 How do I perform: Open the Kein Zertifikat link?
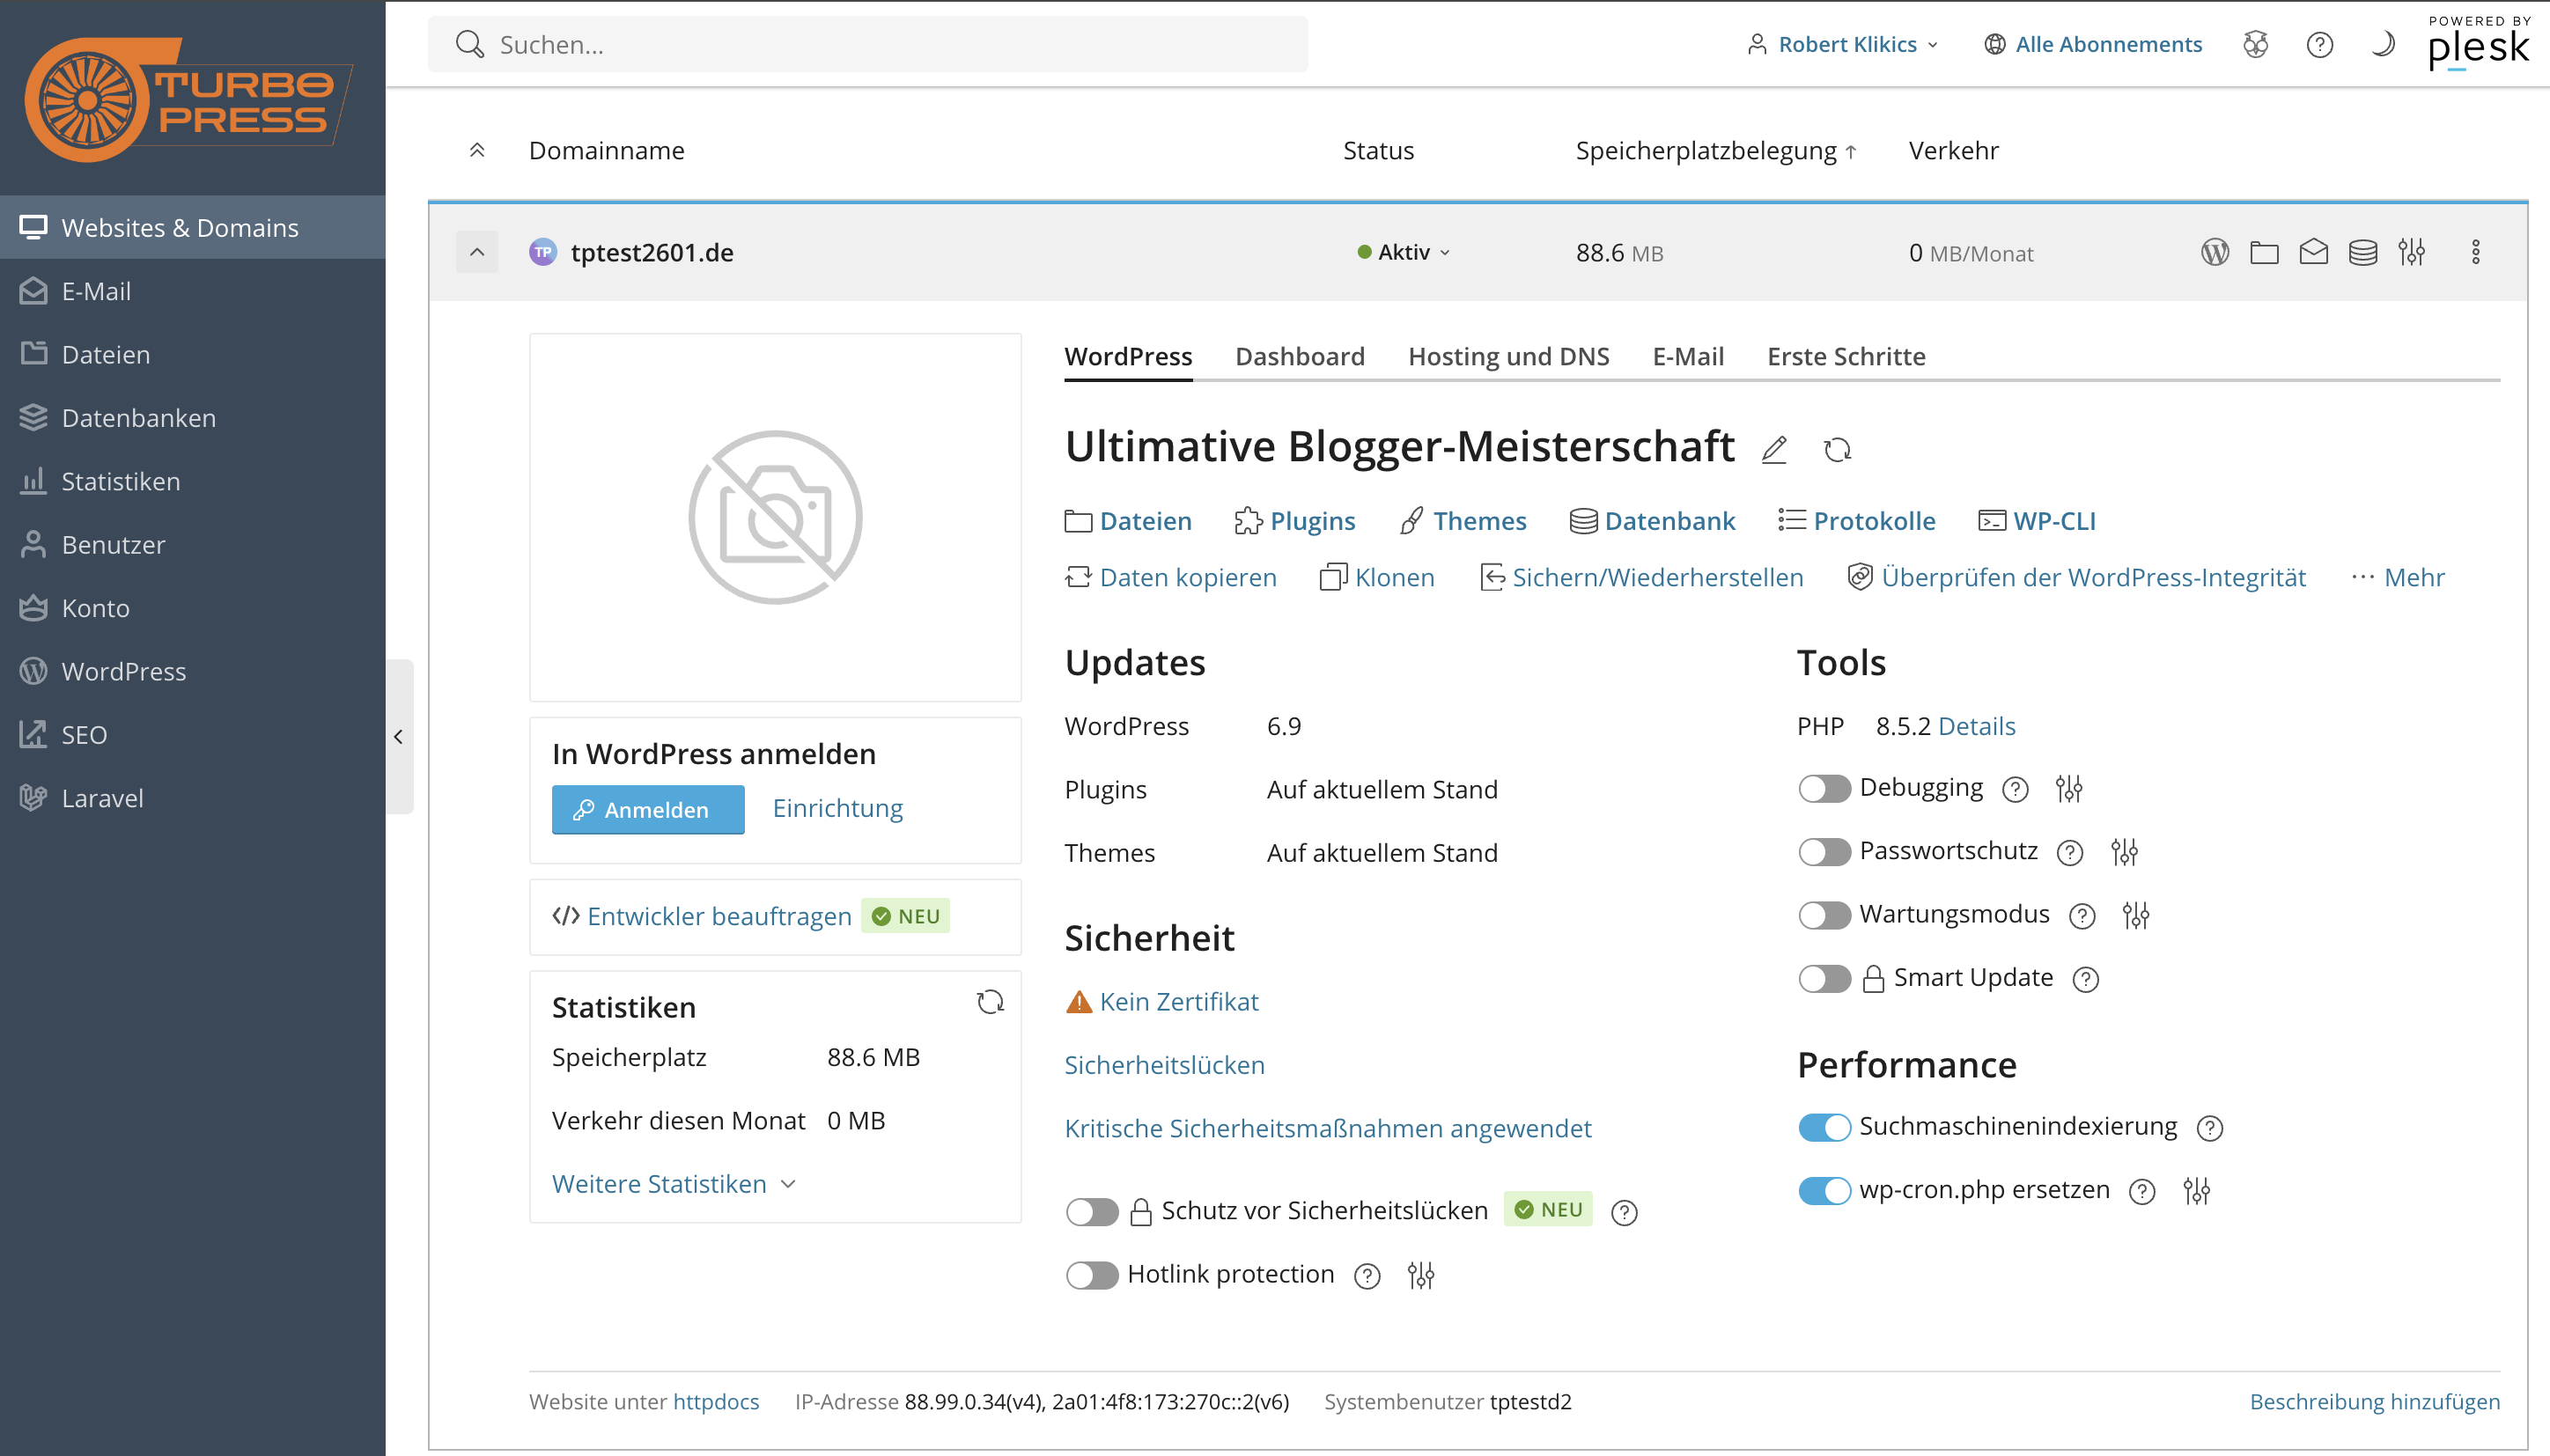[1178, 1002]
